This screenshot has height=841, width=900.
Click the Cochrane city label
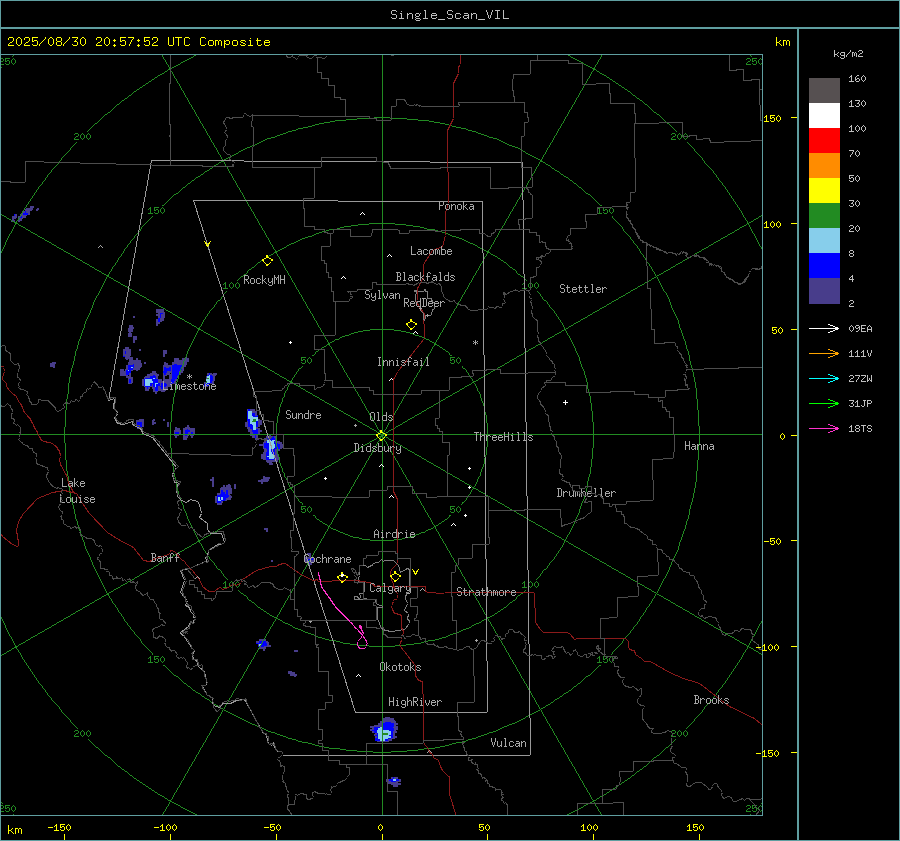click(x=327, y=559)
